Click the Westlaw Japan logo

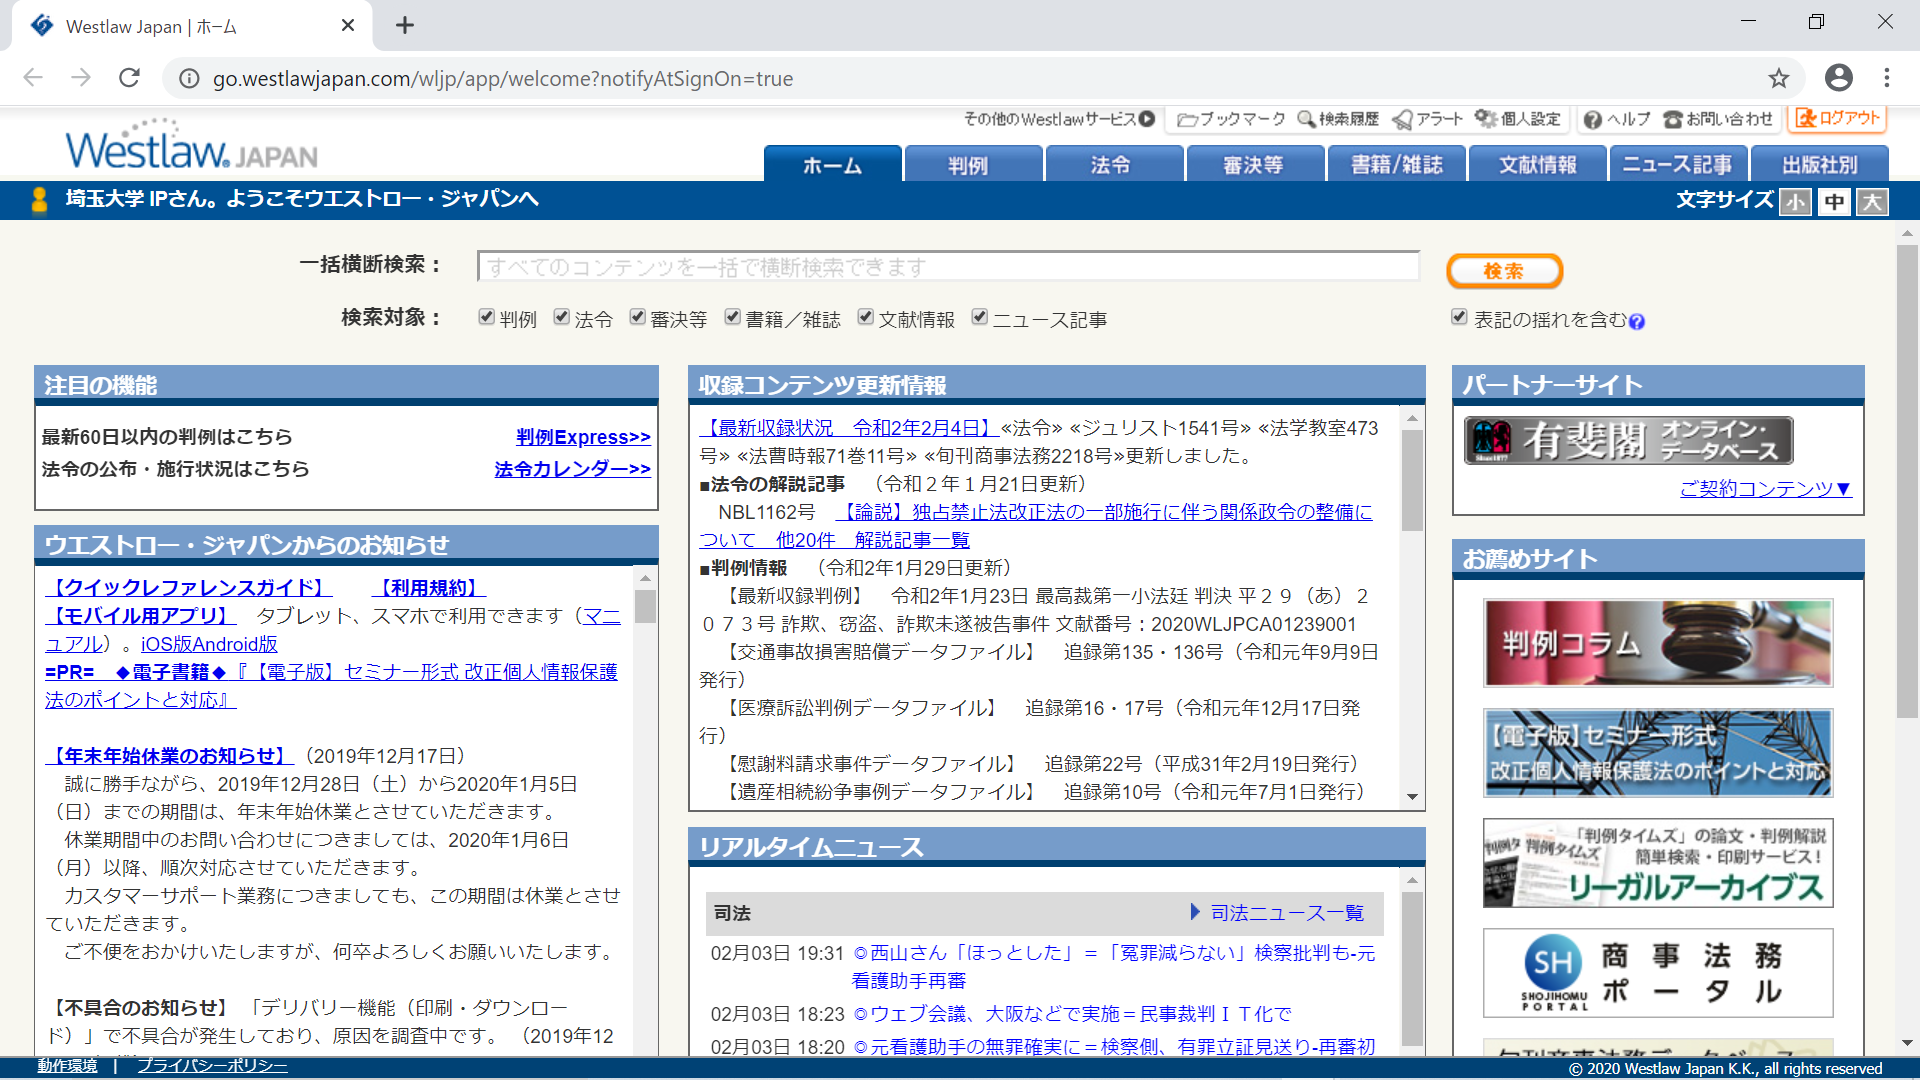point(191,146)
